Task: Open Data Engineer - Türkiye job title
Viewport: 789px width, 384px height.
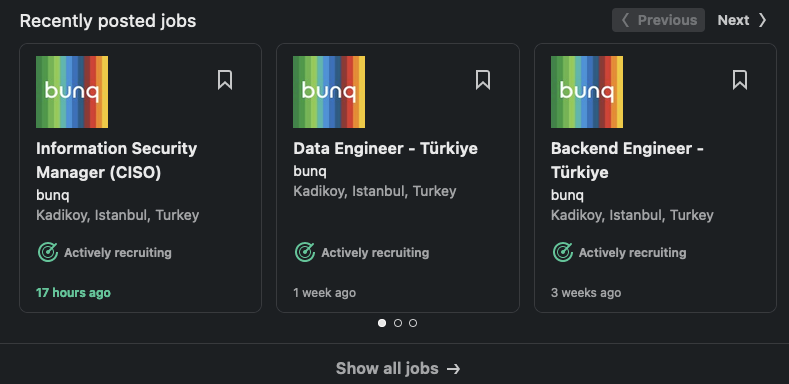Action: click(x=385, y=148)
